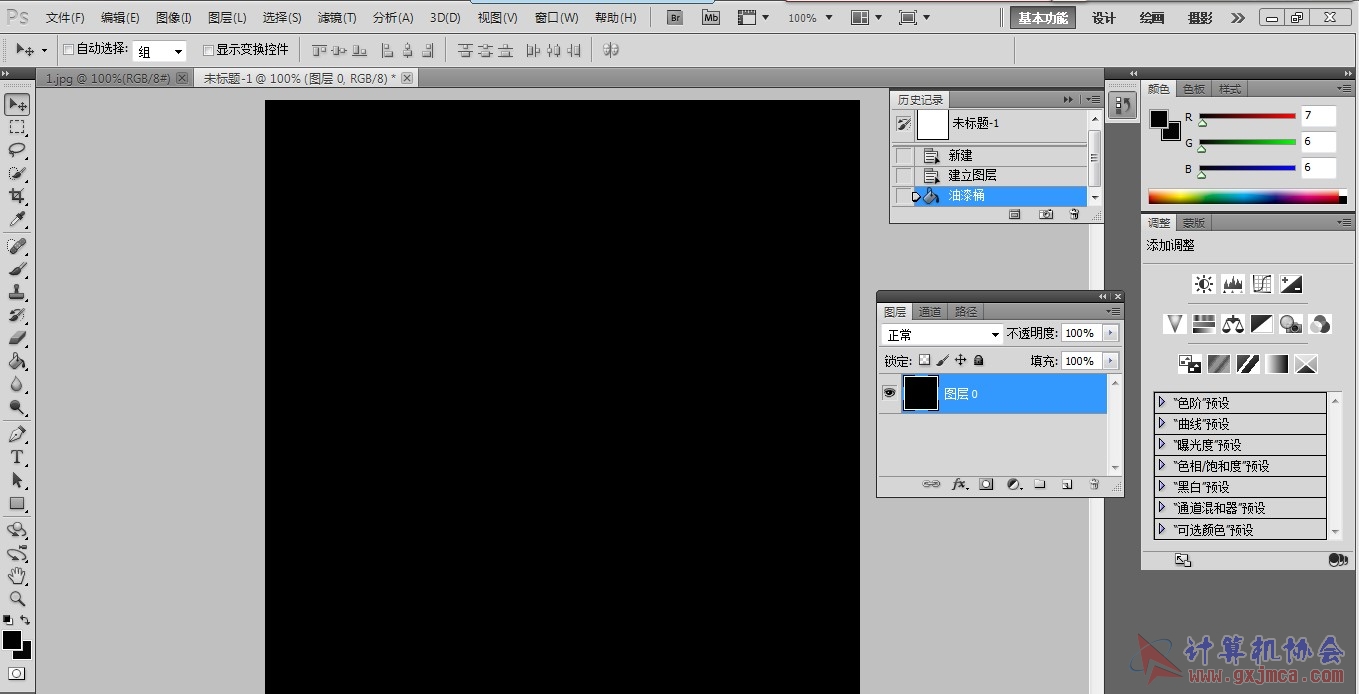Launch Bridge with Br button
1359x694 pixels.
click(675, 18)
